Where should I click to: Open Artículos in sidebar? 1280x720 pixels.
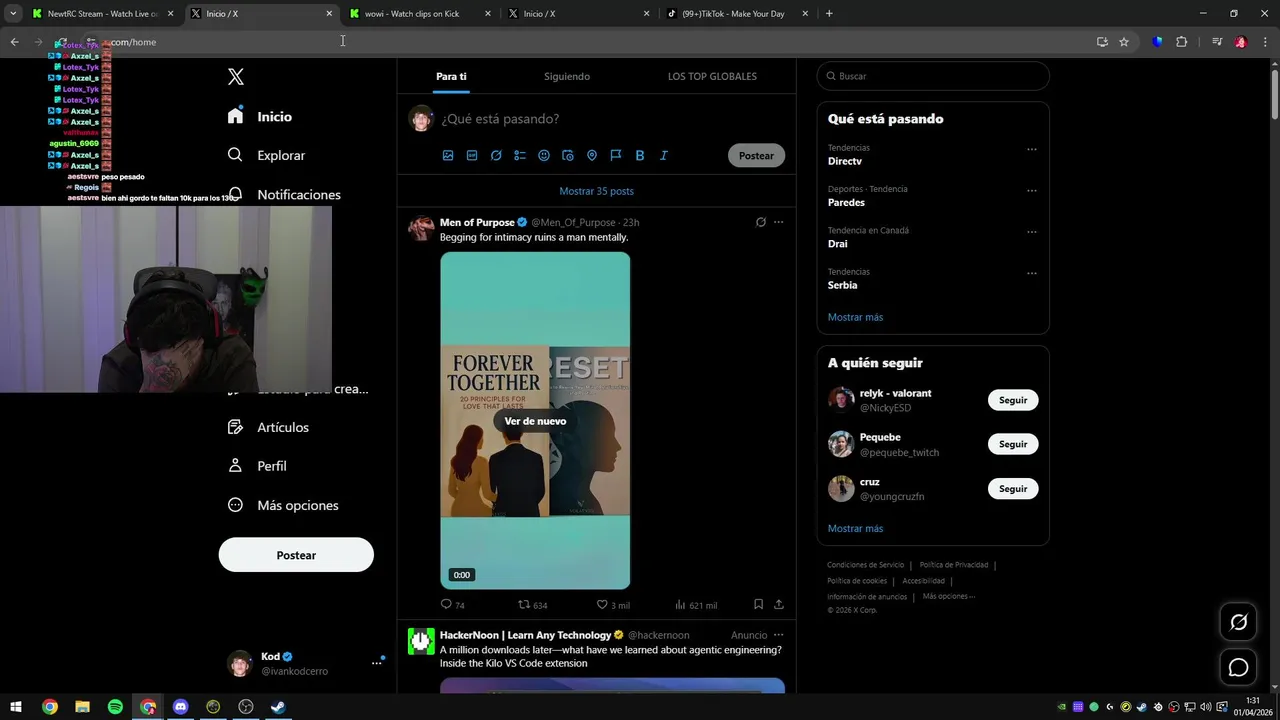click(x=268, y=427)
